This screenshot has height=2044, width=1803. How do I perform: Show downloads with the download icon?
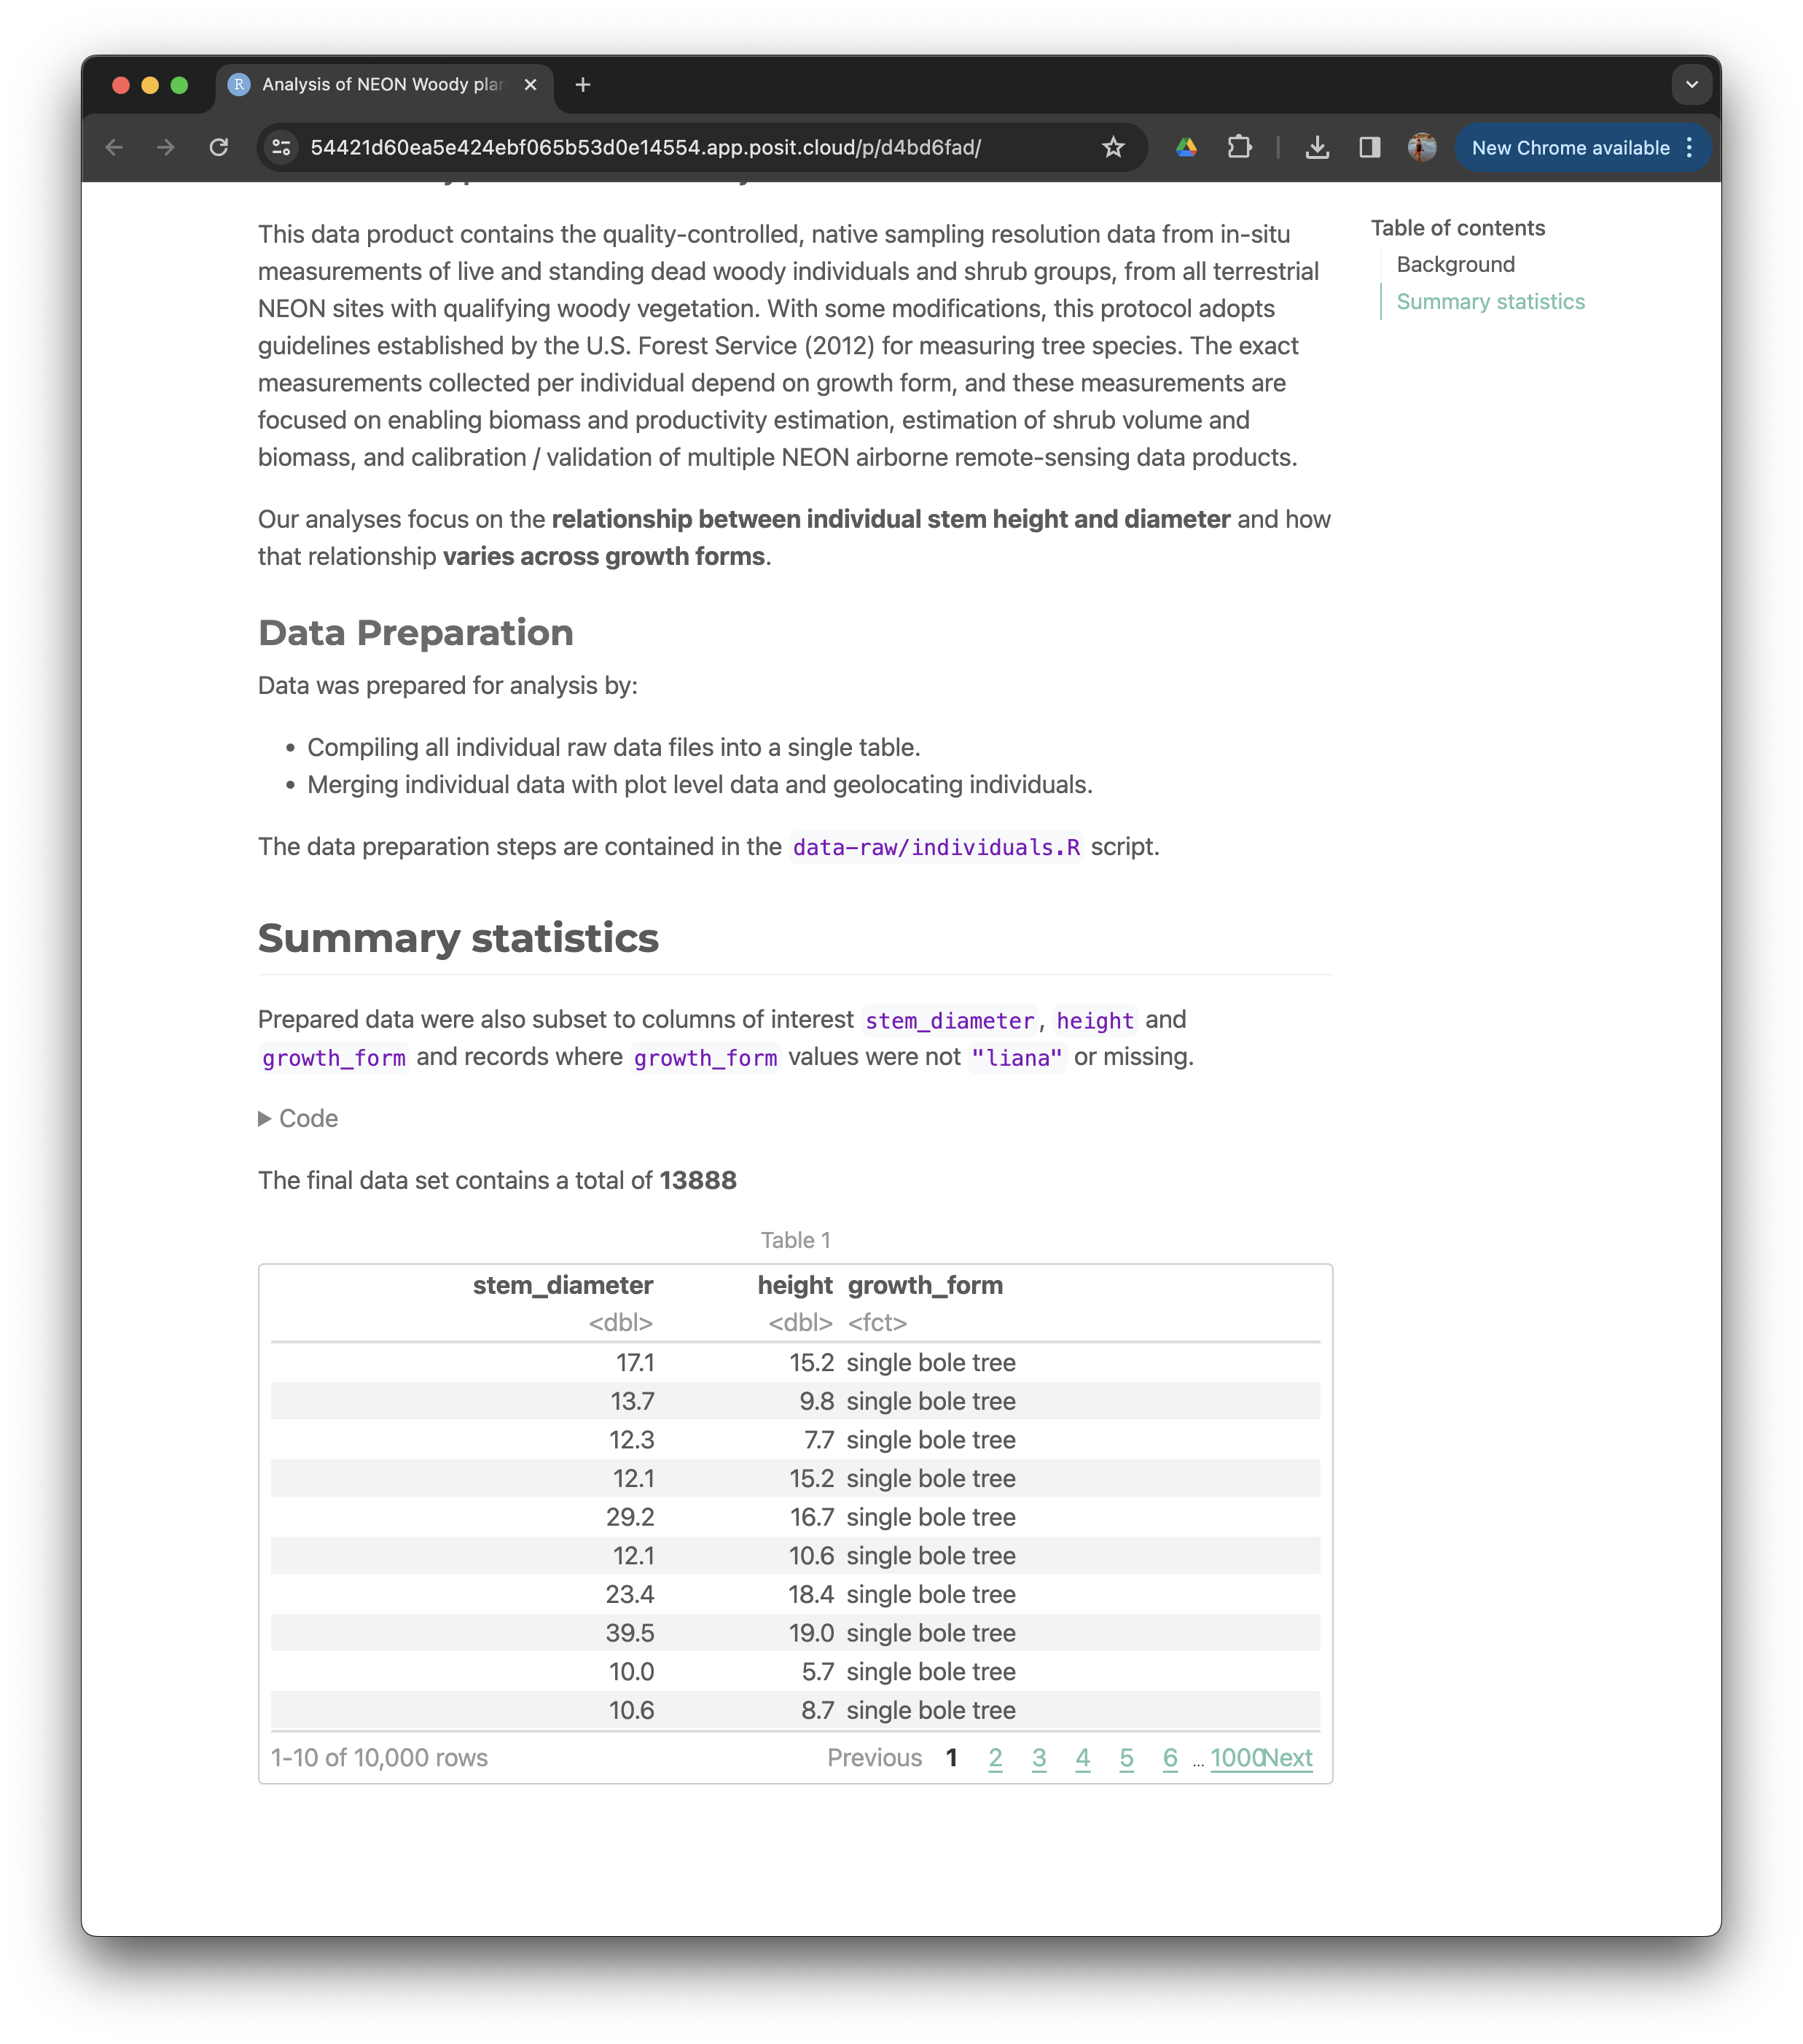pyautogui.click(x=1317, y=148)
